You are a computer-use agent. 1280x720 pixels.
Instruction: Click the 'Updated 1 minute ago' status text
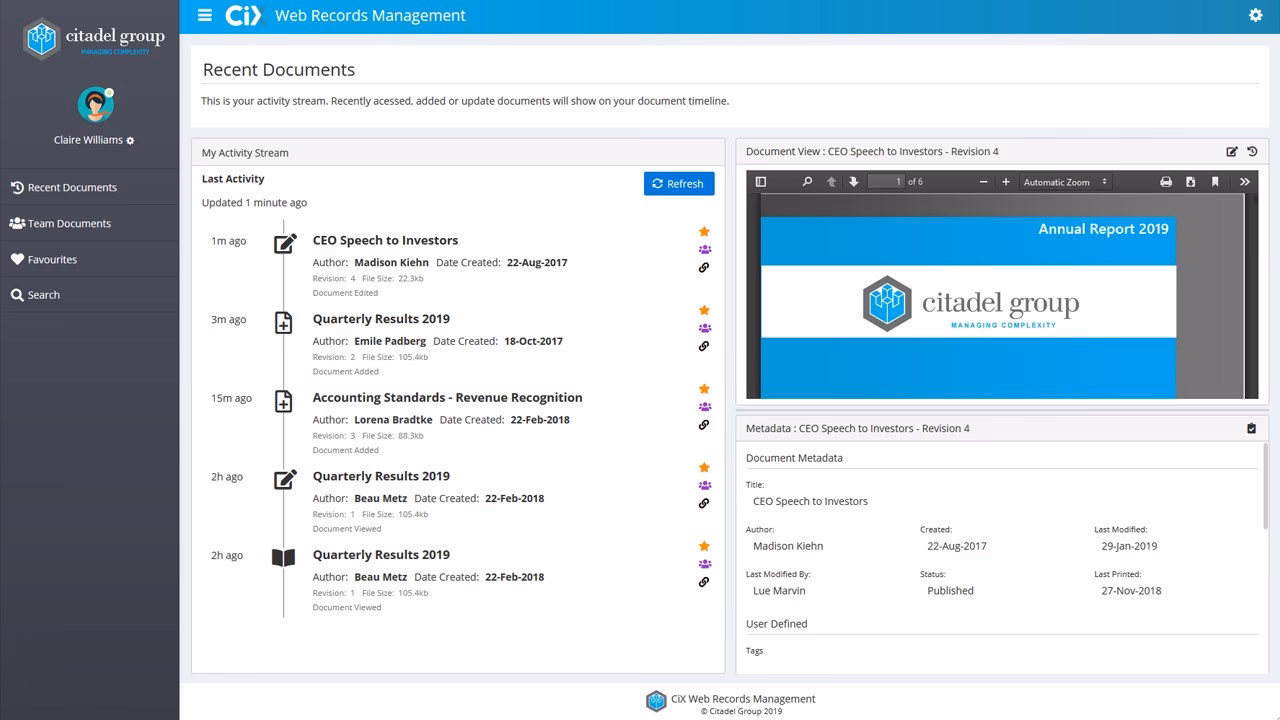(x=254, y=203)
